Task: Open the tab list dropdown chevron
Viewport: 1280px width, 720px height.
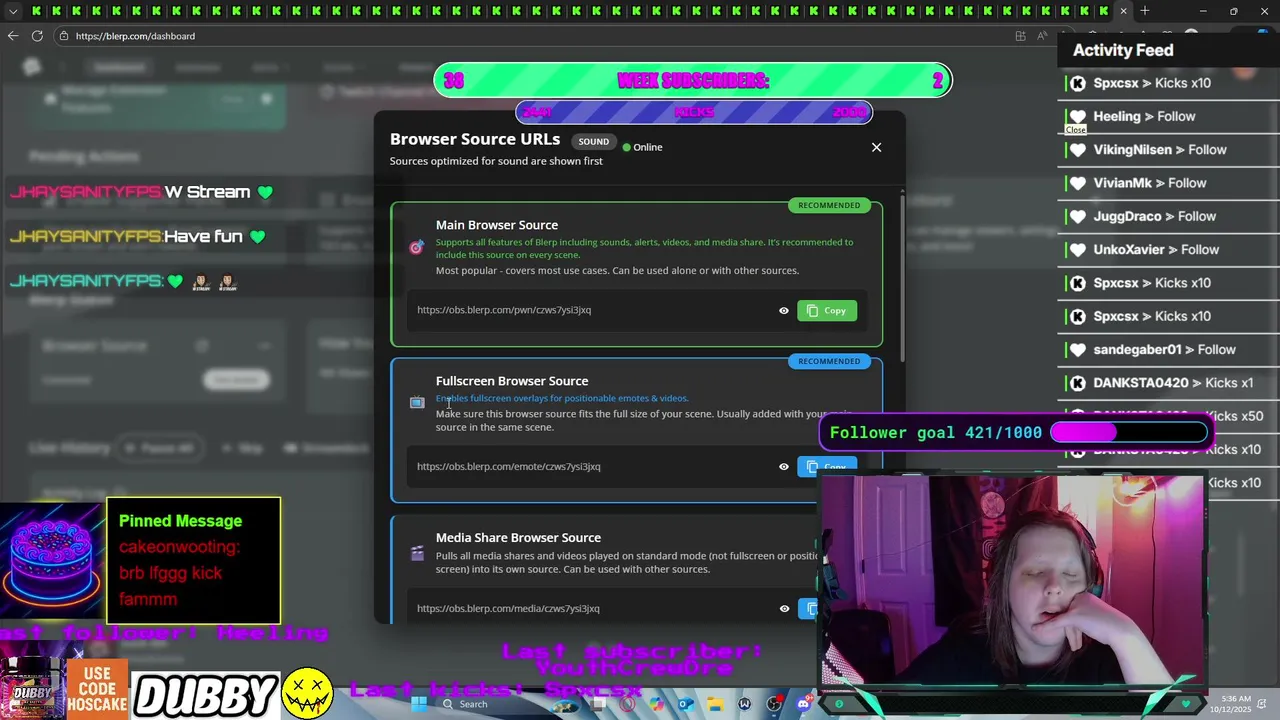Action: (x=13, y=11)
